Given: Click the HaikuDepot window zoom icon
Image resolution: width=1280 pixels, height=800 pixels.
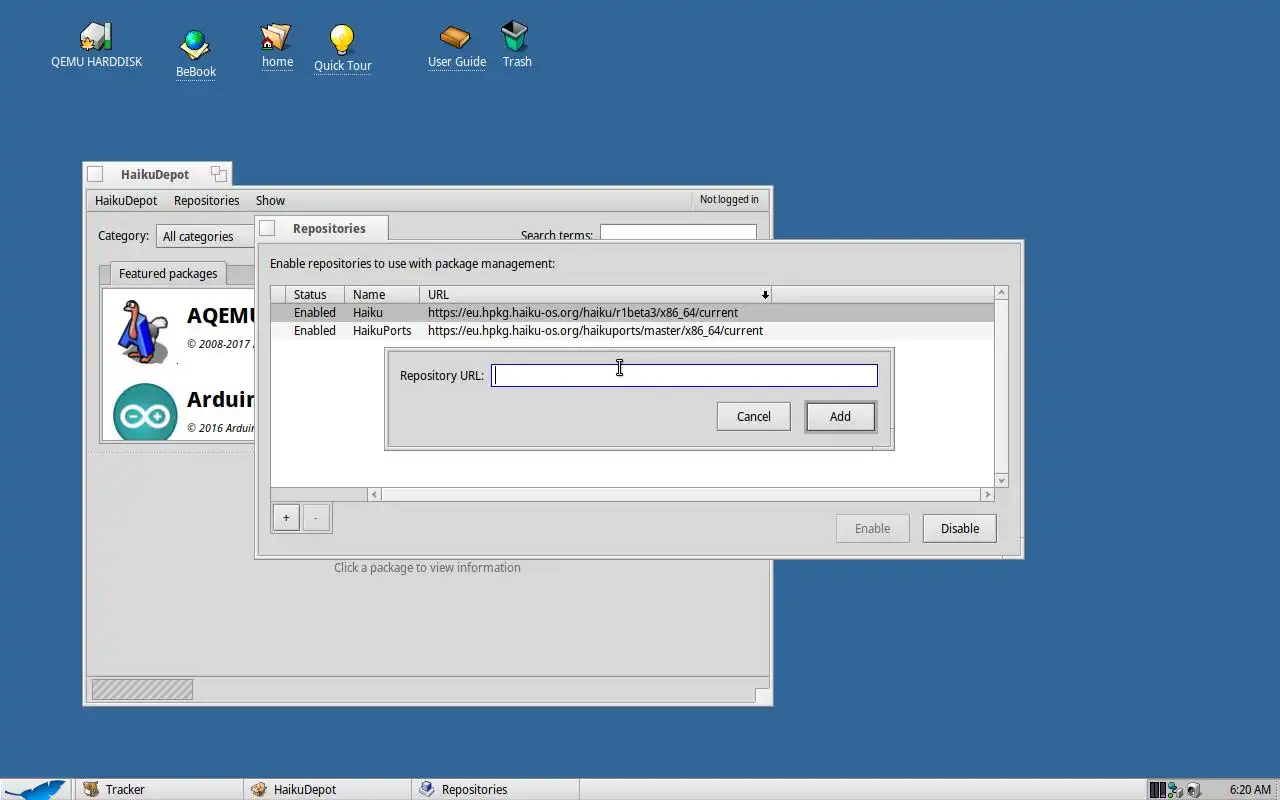Looking at the screenshot, I should click(x=218, y=174).
